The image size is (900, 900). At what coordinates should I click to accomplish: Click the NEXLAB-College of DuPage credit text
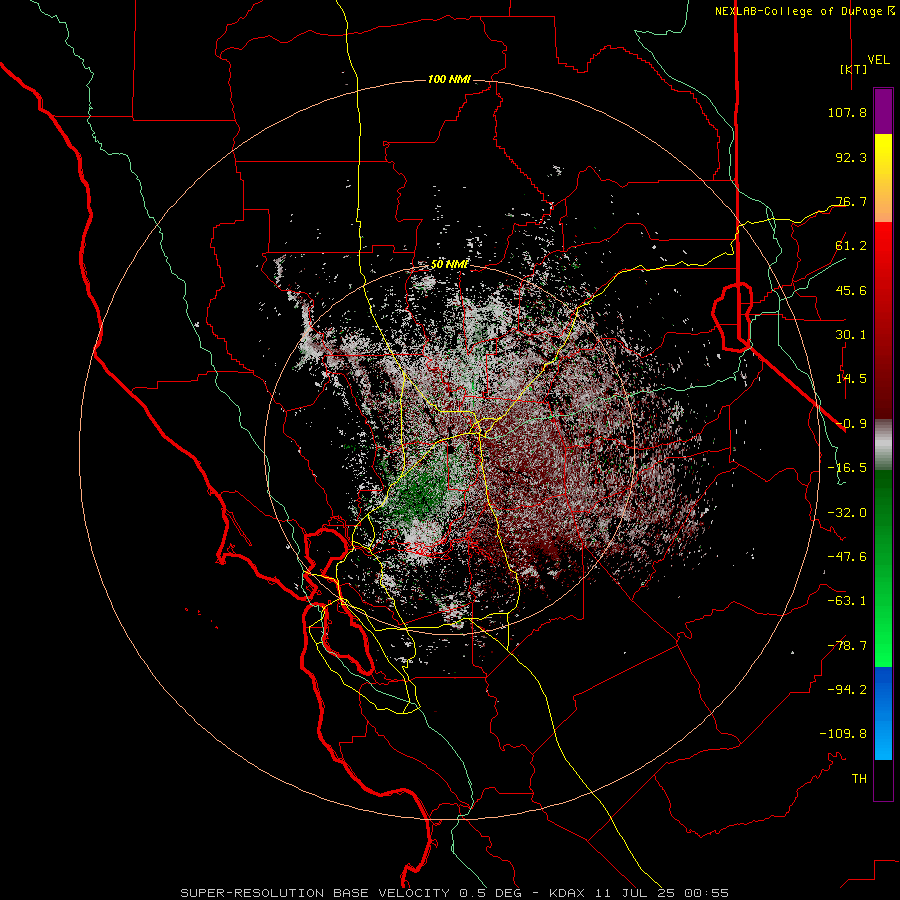805,11
